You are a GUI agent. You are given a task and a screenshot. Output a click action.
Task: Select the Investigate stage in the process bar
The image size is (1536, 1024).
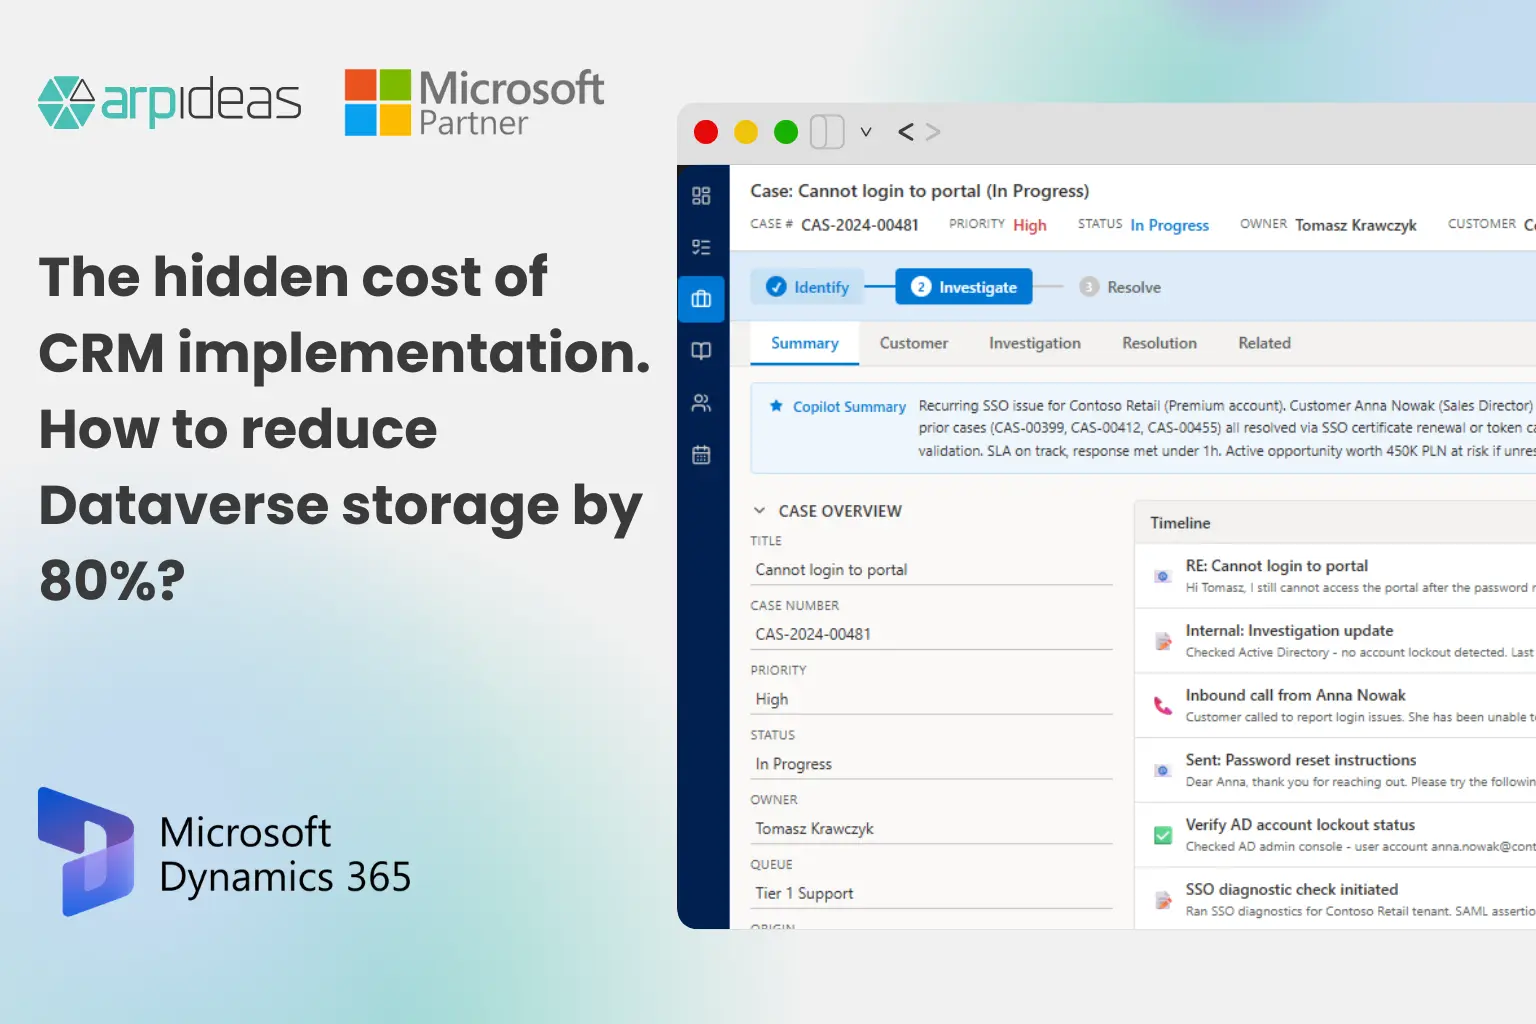pyautogui.click(x=963, y=287)
